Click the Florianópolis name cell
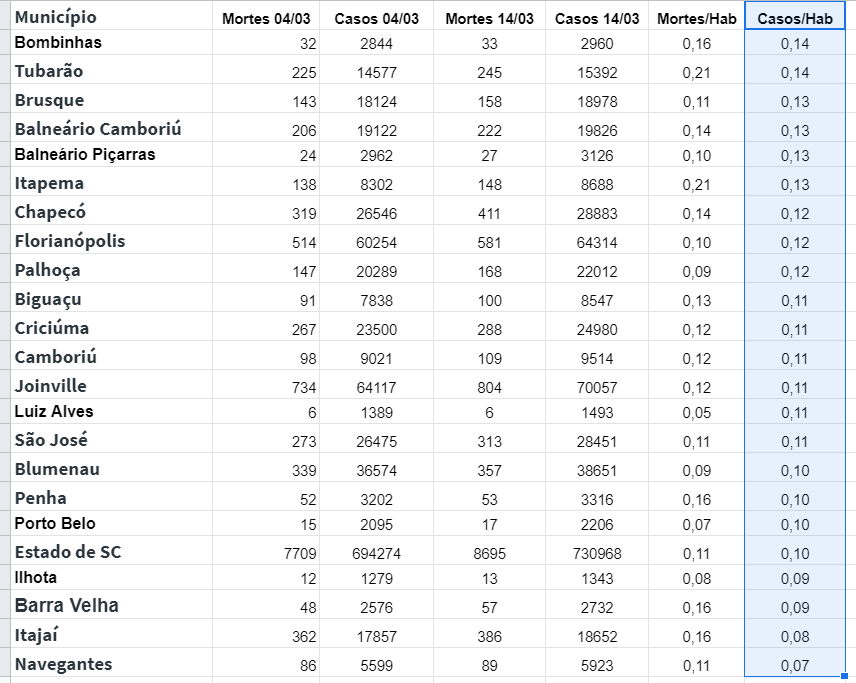 click(x=111, y=239)
